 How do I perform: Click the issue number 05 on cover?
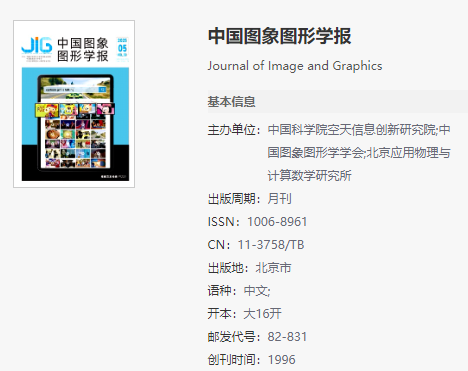122,48
